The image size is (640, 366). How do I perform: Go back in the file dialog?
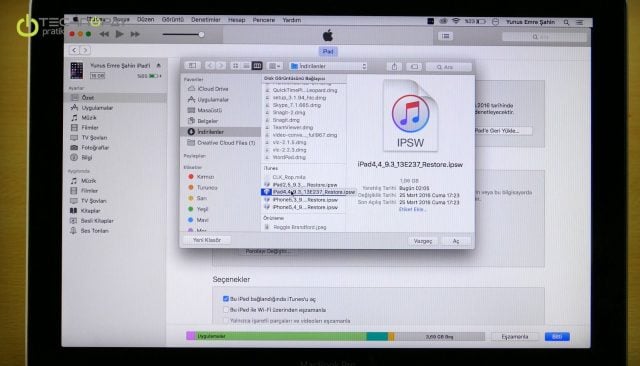click(x=210, y=66)
